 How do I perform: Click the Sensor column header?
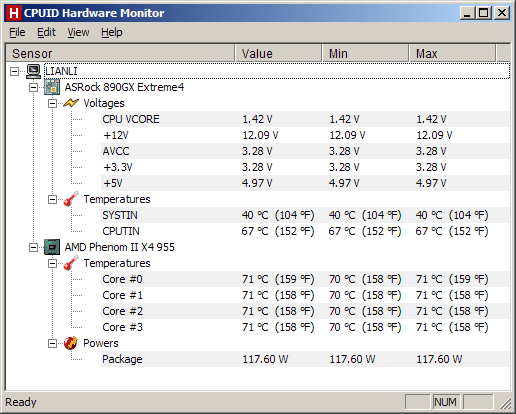[120, 53]
